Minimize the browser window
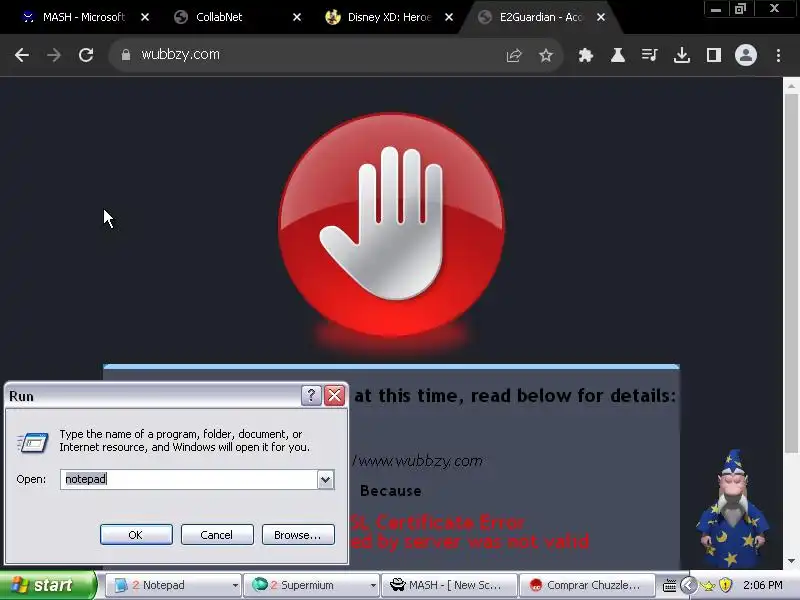 coord(716,9)
